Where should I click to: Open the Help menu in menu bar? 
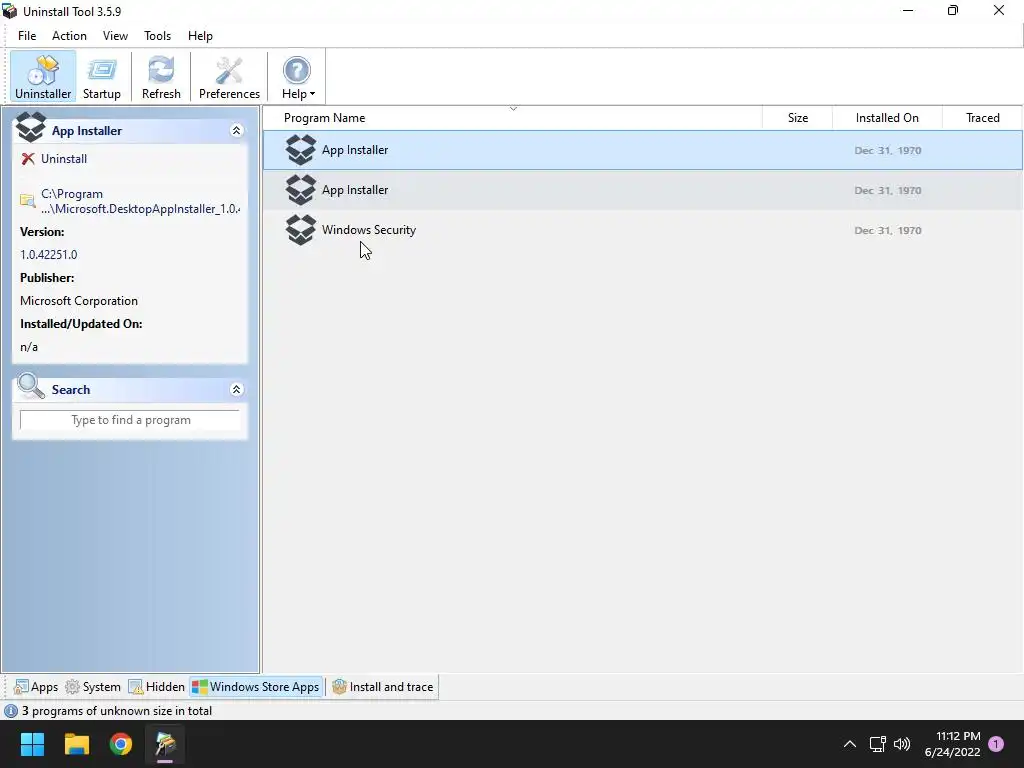200,36
